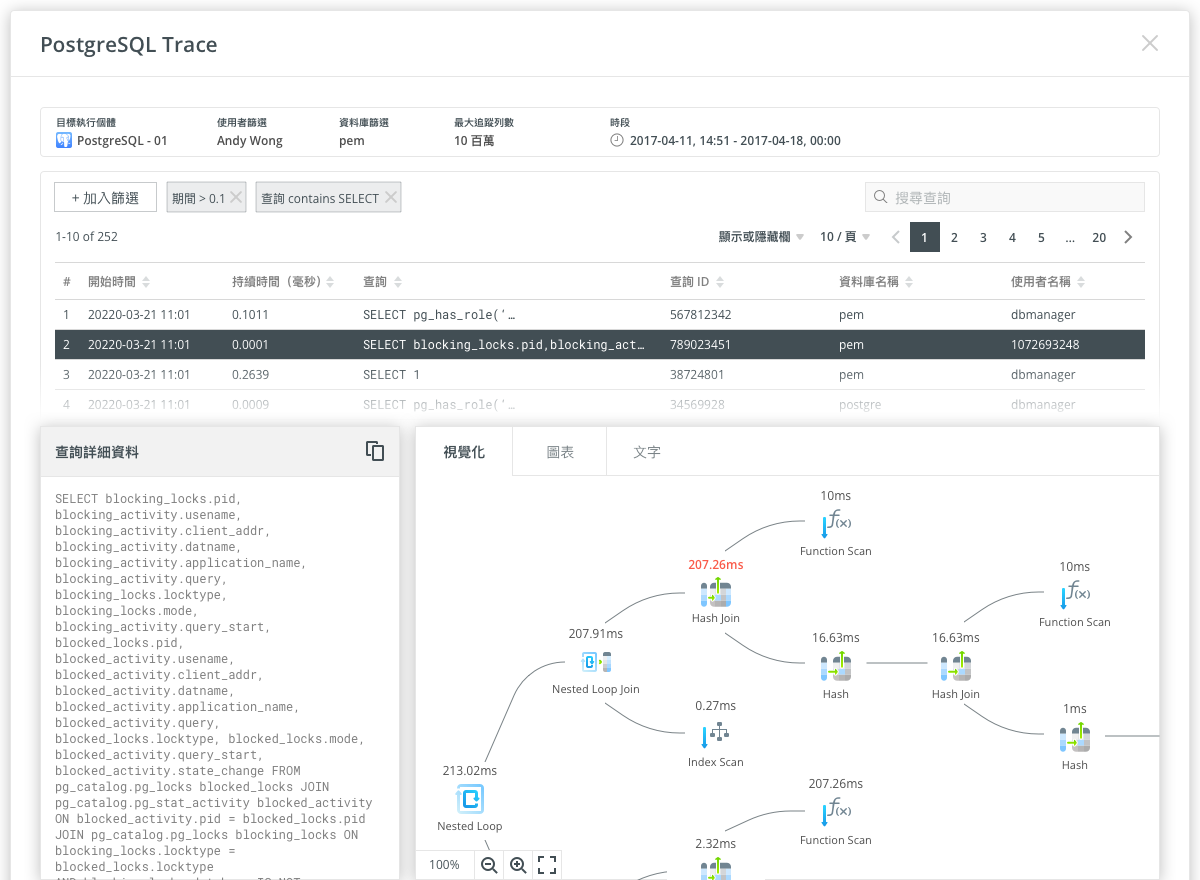The width and height of the screenshot is (1200, 880).
Task: Toggle fullscreen view of the plan diagram
Action: 547,865
